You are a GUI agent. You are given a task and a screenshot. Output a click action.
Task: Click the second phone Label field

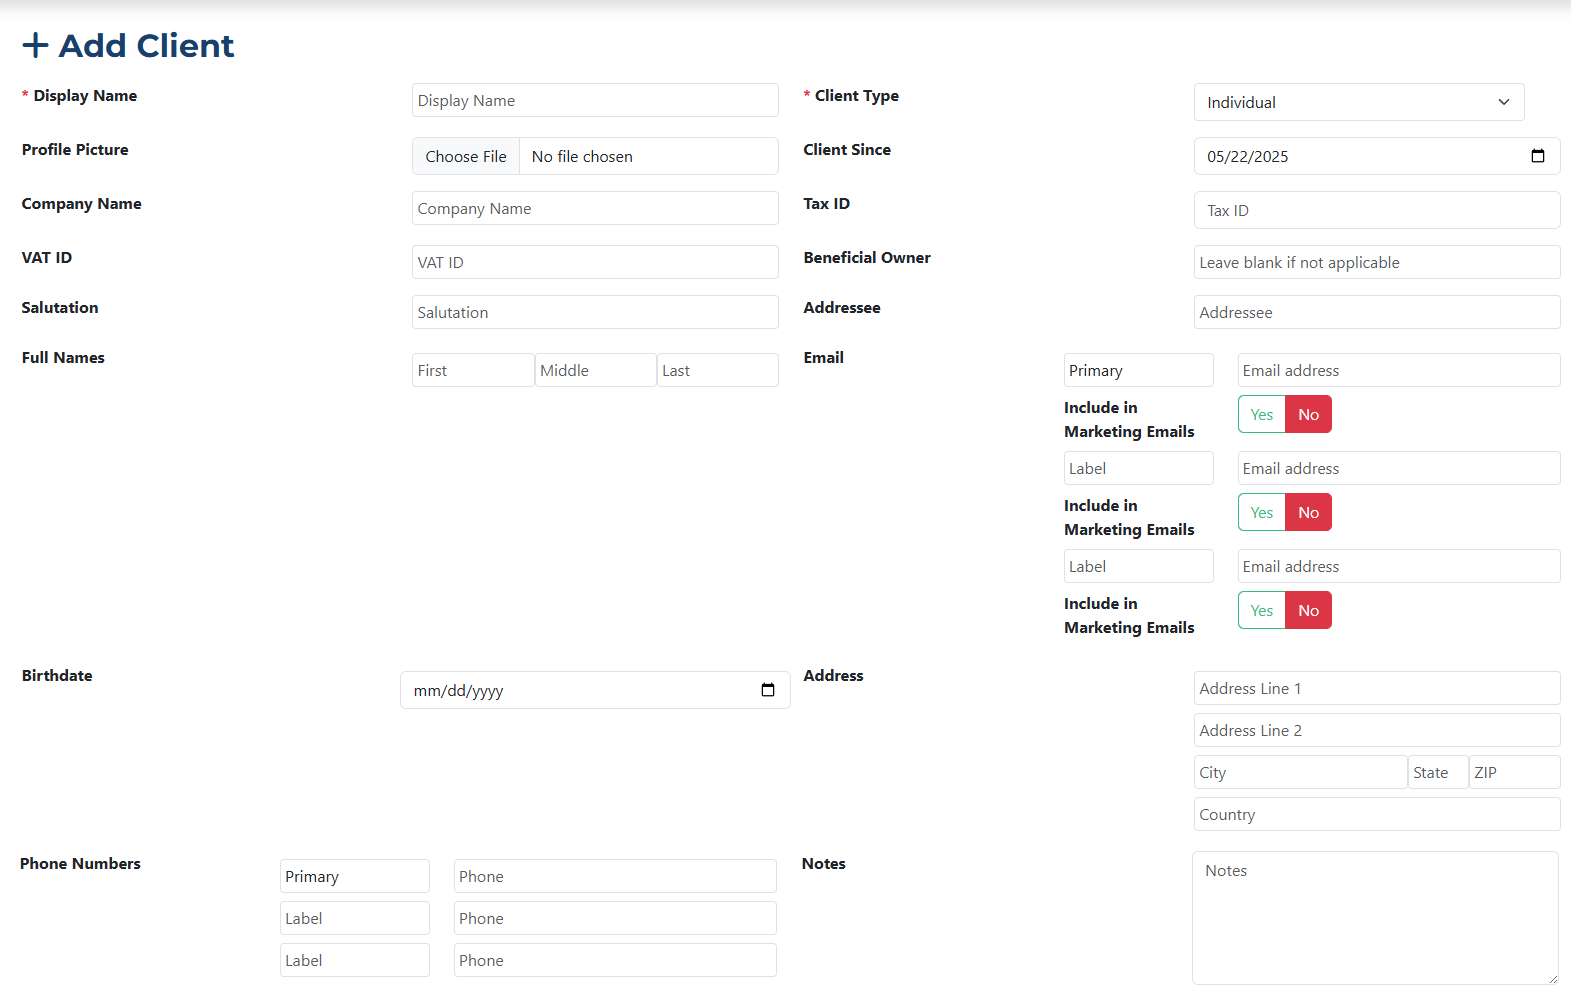tap(355, 918)
